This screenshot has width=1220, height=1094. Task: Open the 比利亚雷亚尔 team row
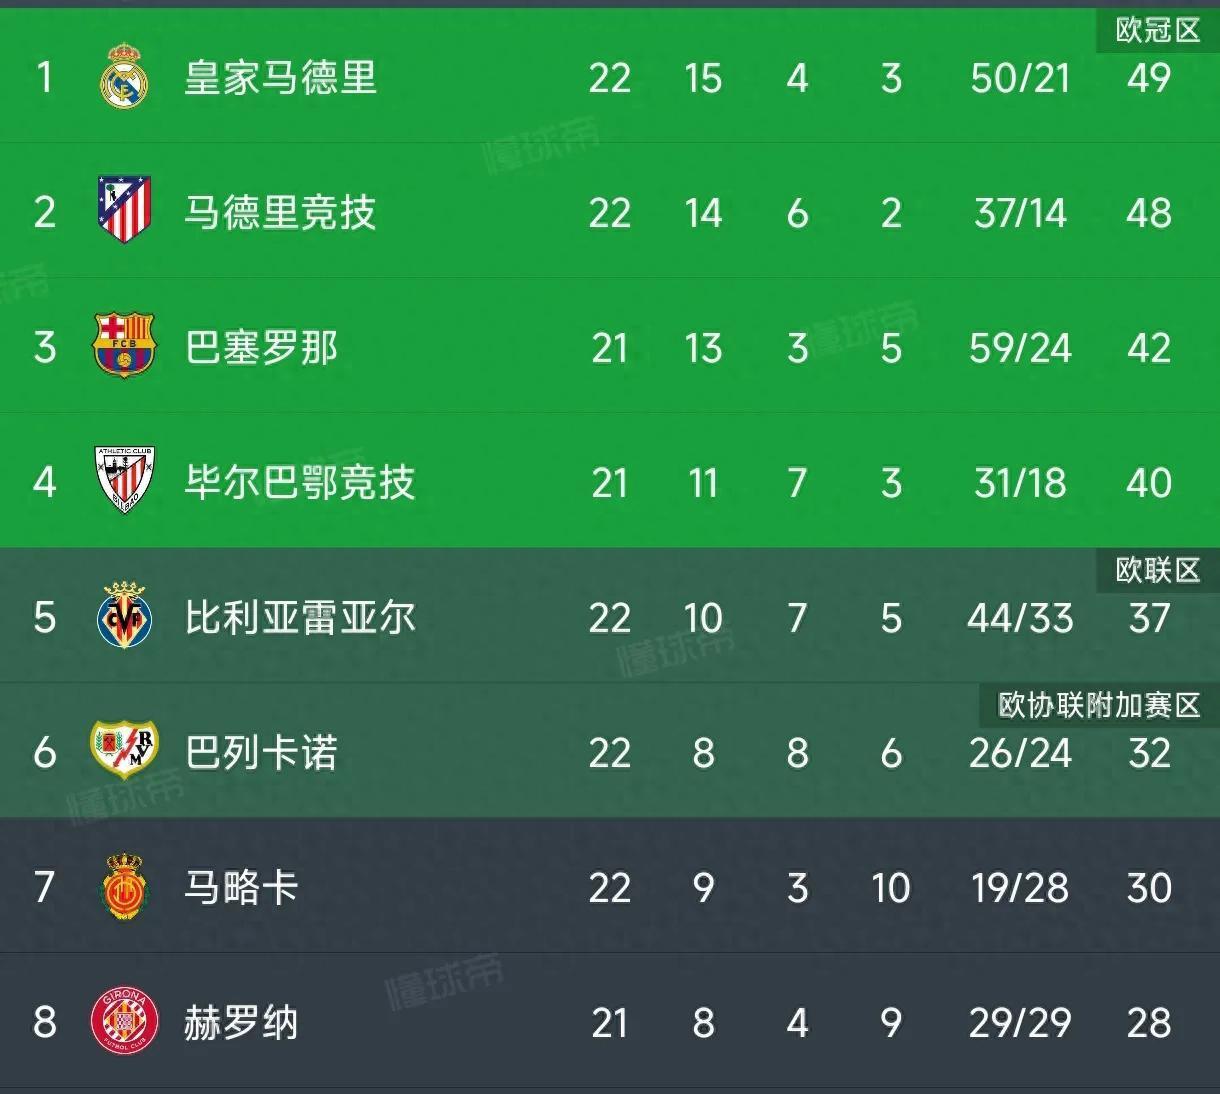click(610, 616)
